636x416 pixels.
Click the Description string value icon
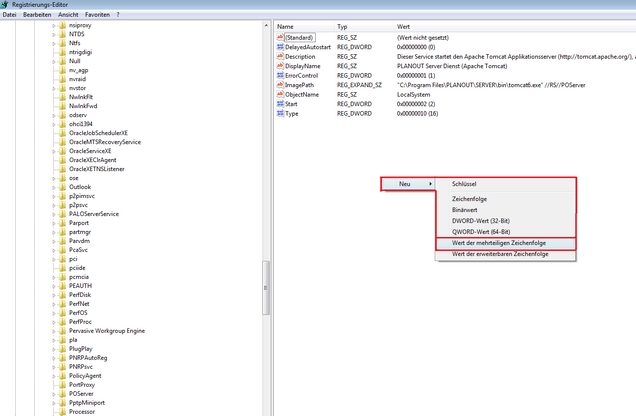click(x=280, y=56)
